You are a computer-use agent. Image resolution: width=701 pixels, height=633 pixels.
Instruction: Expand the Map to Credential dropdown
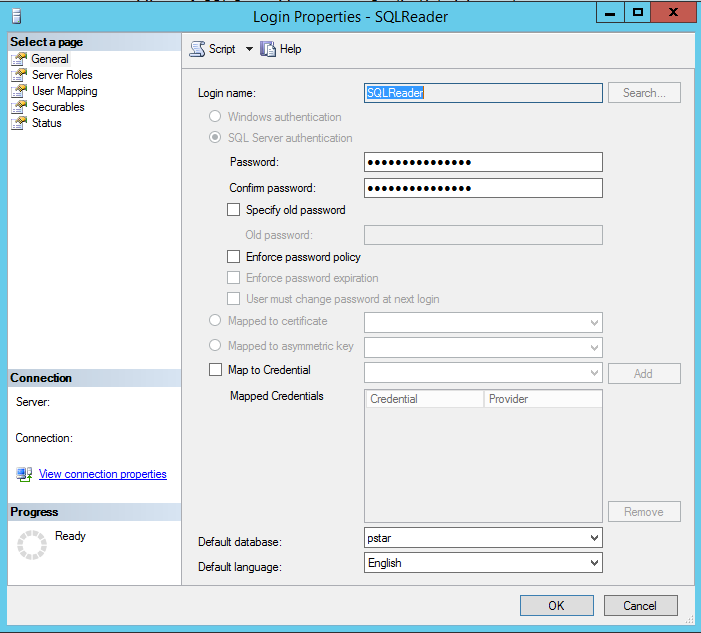594,373
